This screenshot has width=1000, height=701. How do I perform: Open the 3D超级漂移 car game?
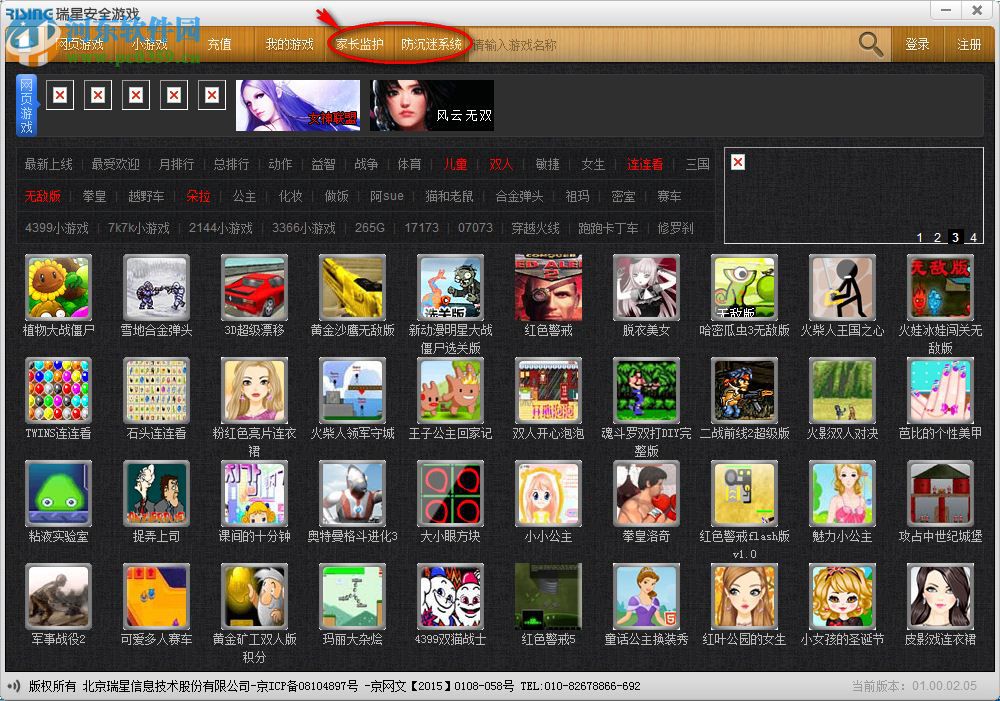[x=254, y=288]
